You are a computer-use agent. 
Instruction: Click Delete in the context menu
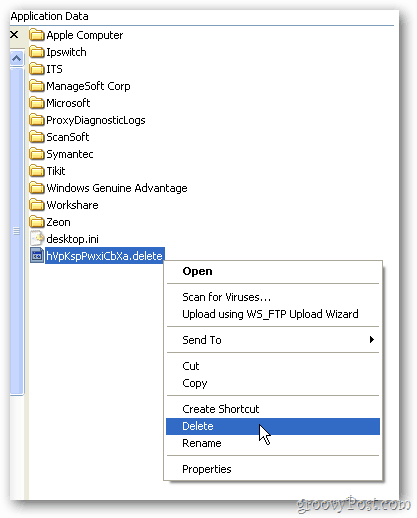(x=273, y=426)
